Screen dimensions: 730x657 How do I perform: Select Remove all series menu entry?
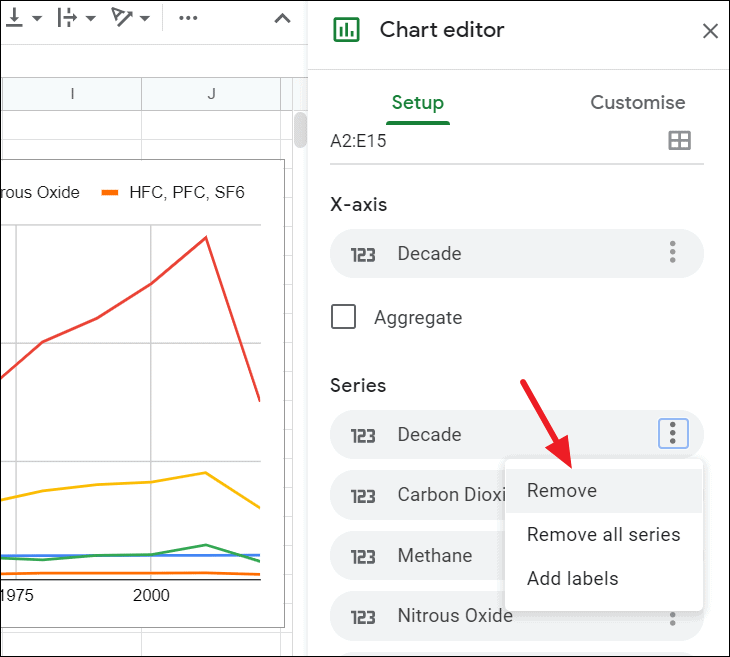604,535
